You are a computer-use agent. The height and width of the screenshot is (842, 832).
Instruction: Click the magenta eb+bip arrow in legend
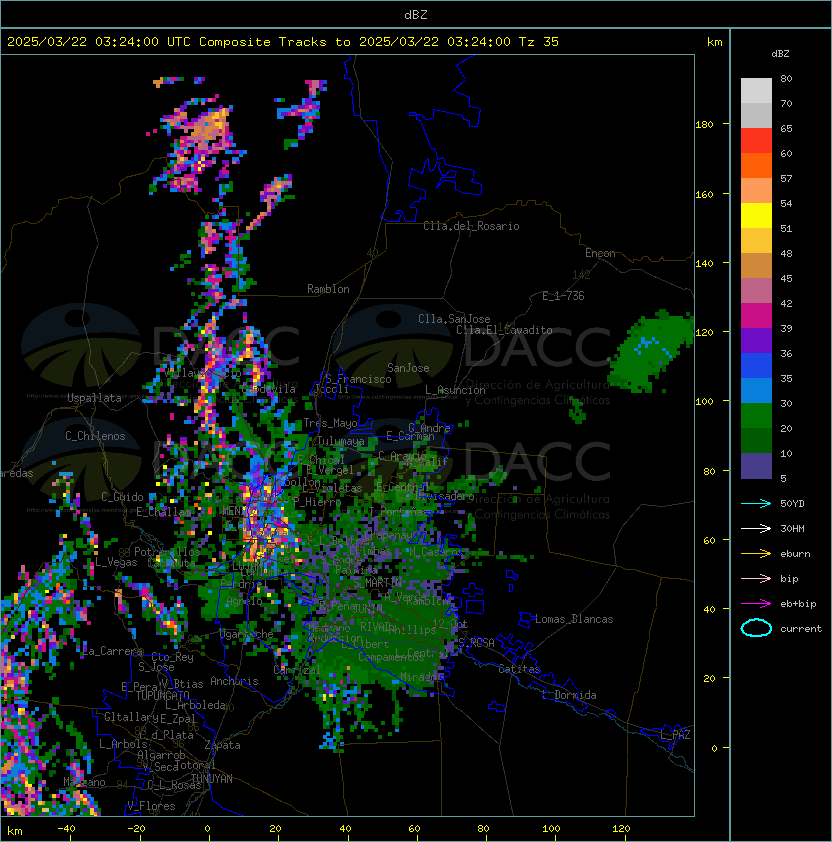(756, 604)
